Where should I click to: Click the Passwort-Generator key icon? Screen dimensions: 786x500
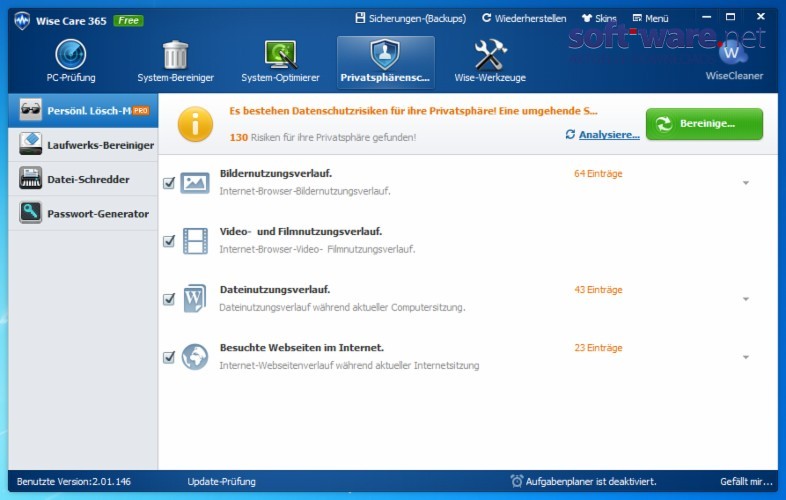[x=31, y=213]
